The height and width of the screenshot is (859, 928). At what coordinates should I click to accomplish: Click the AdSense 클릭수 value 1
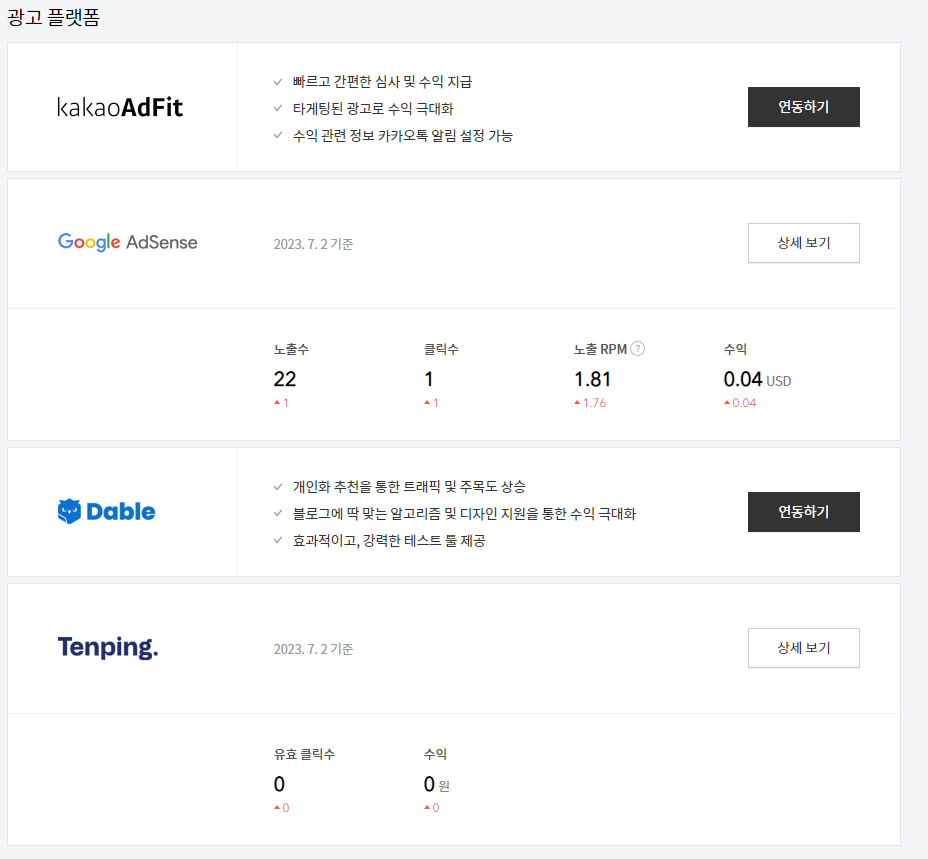tap(429, 379)
